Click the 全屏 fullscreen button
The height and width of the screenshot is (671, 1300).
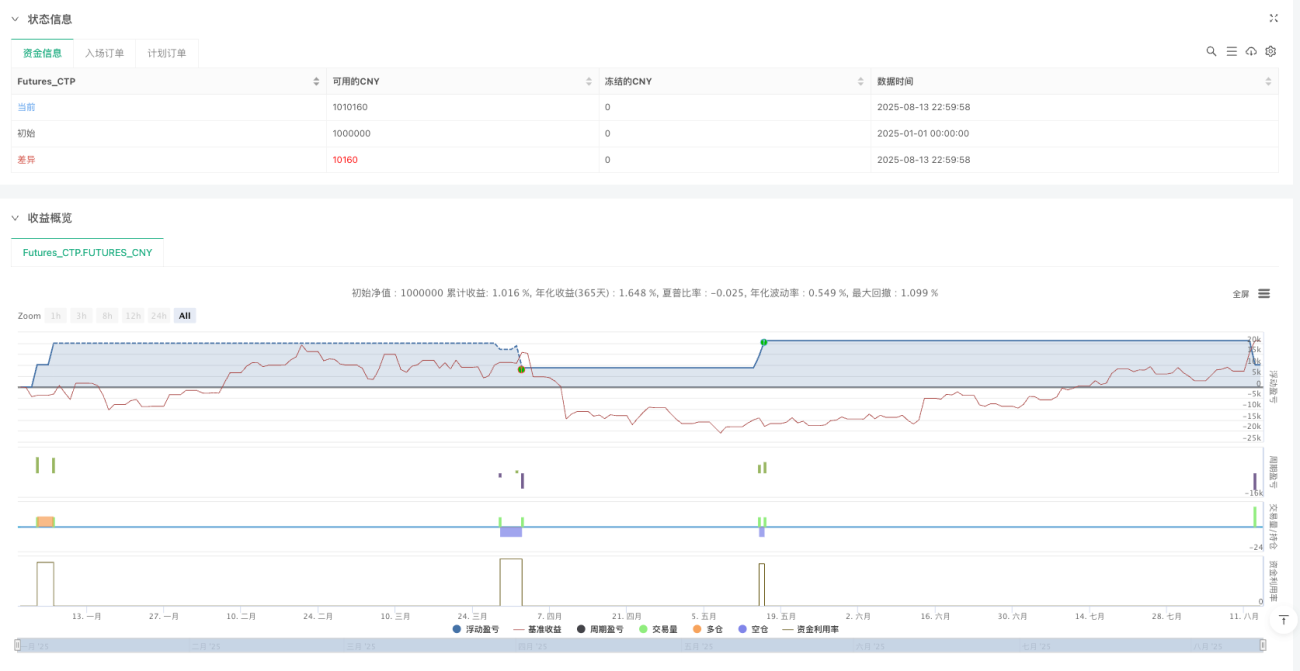click(x=1240, y=294)
